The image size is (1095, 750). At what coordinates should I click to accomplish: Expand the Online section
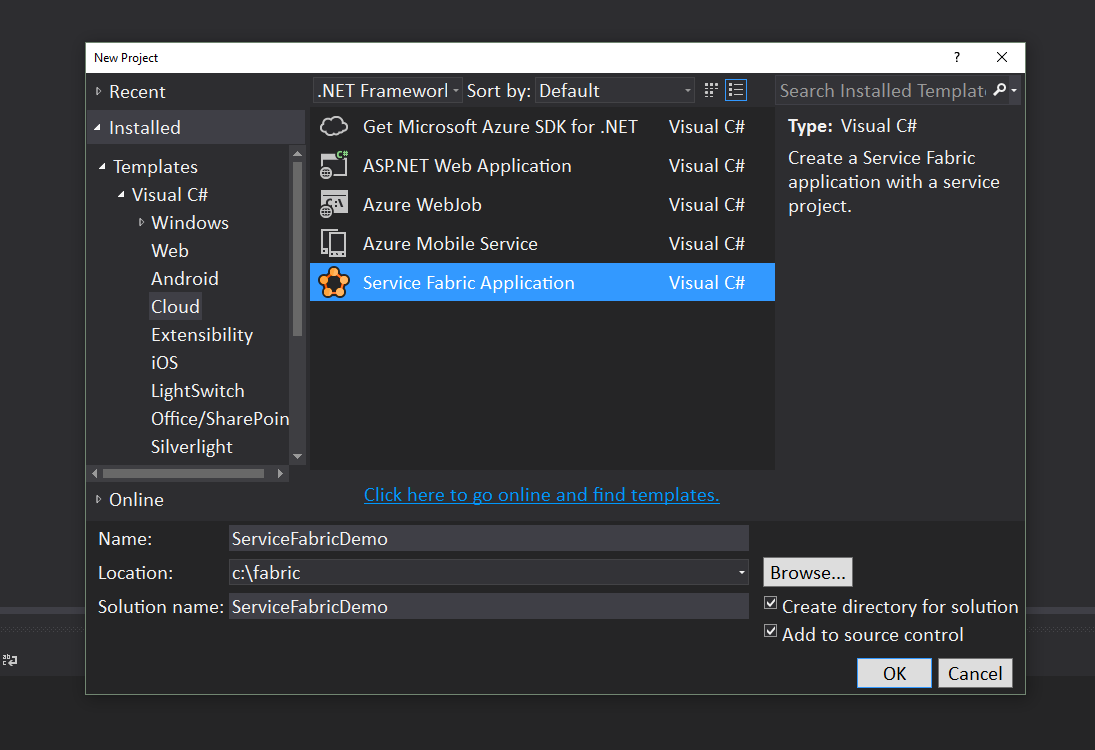(x=98, y=499)
